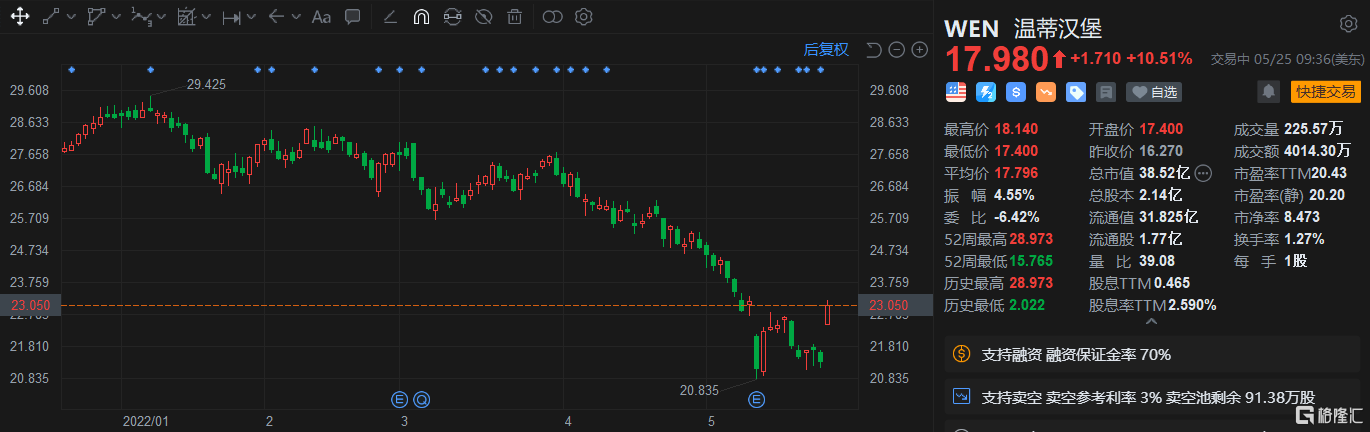Click the 29.425 high price annotation

pyautogui.click(x=205, y=84)
